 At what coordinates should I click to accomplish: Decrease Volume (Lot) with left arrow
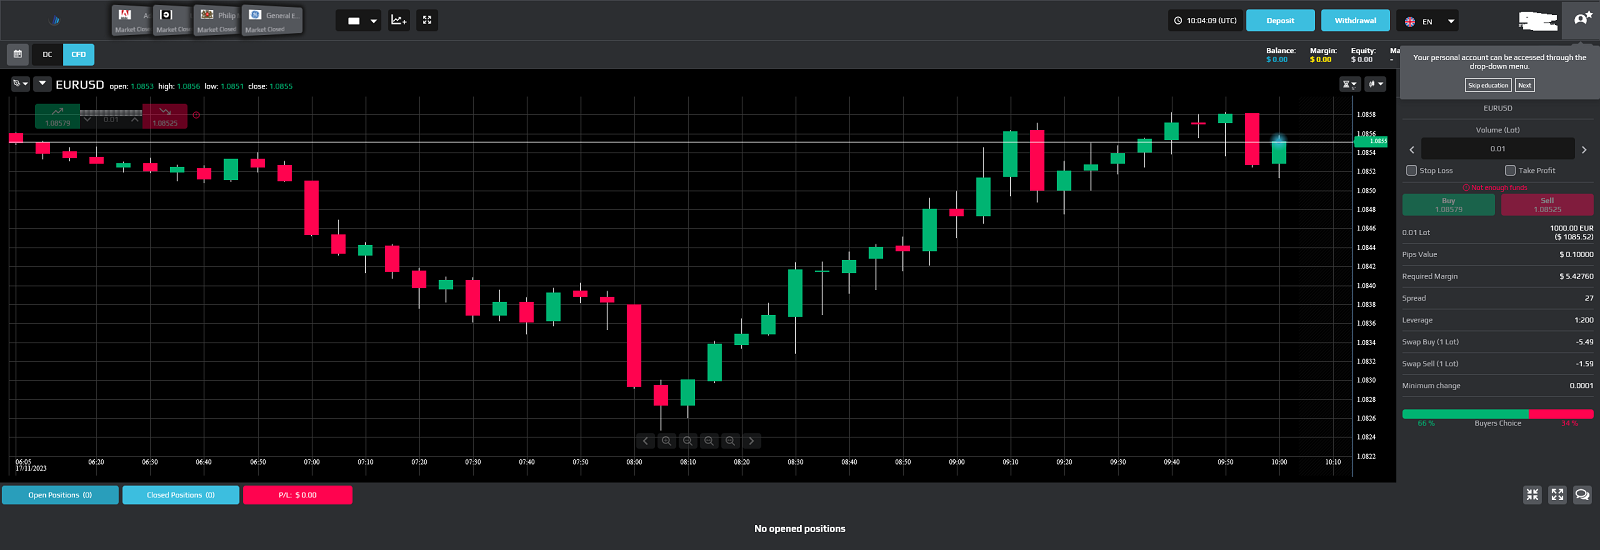tap(1411, 150)
